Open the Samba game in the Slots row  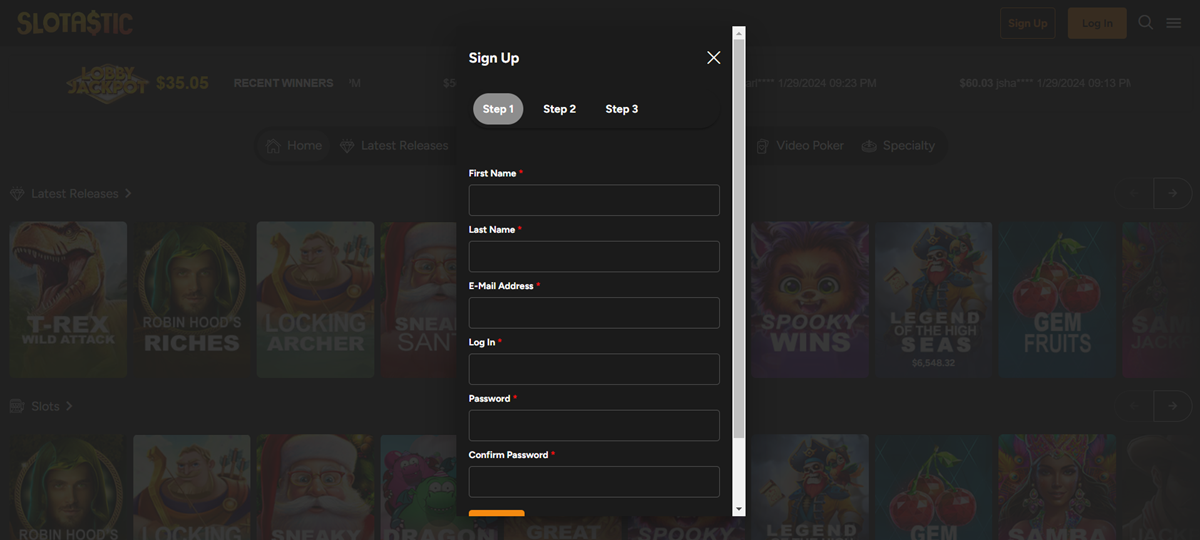(1057, 487)
